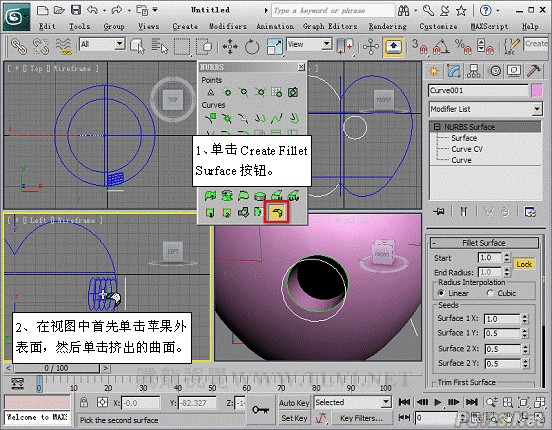Screen dimensions: 552x430
Task: Open the View reference coordinate dropdown
Action: (309, 44)
